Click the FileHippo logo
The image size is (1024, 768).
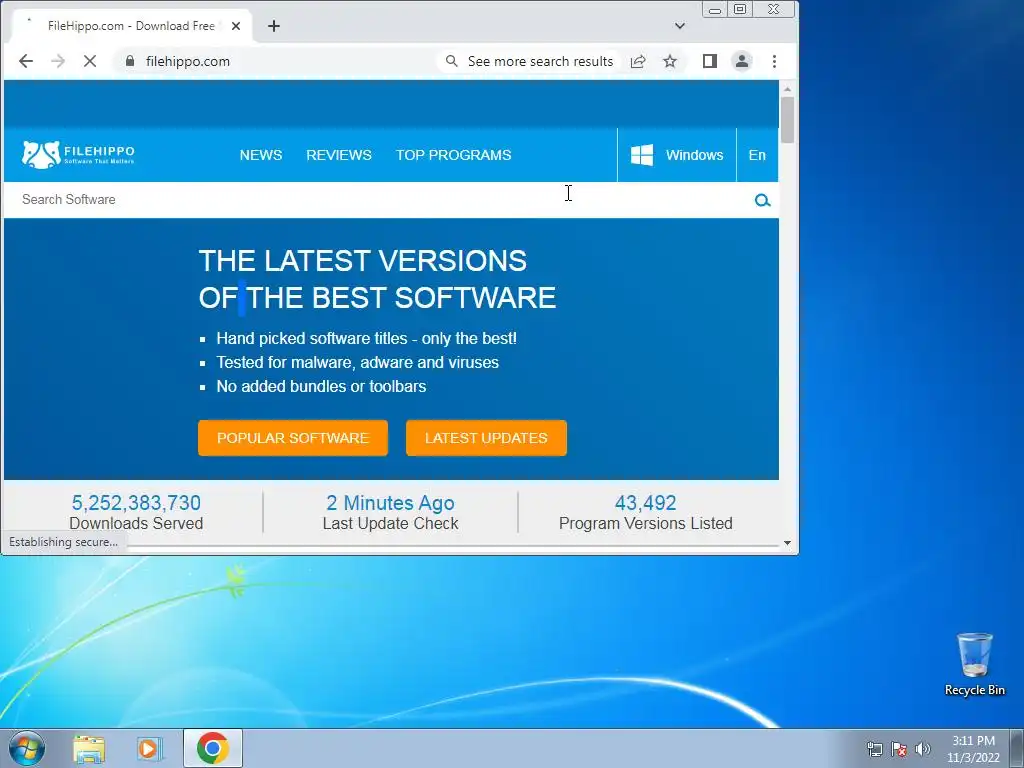[x=78, y=155]
